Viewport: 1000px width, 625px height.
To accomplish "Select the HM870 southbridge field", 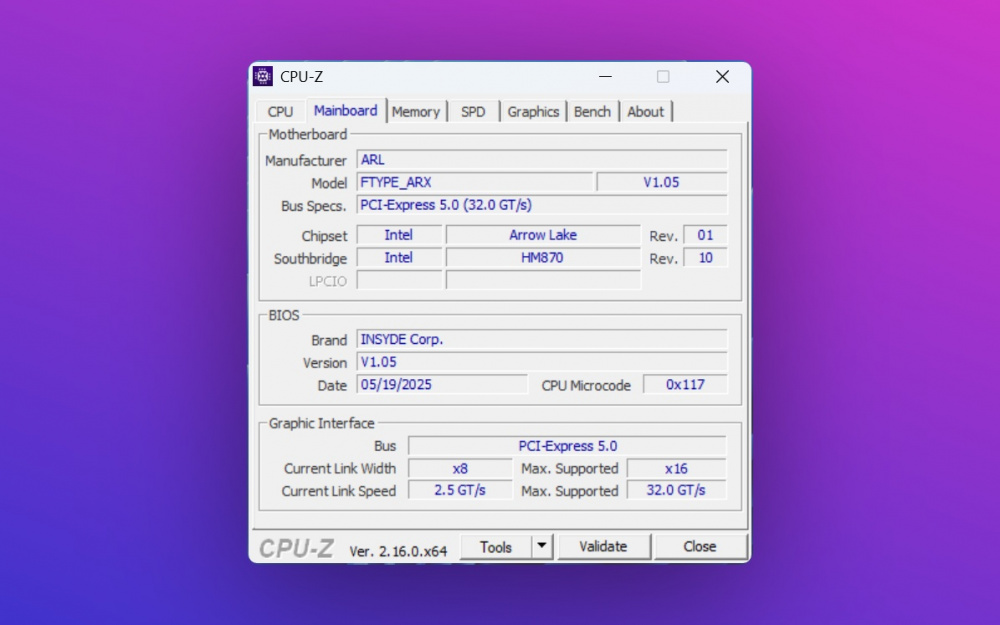I will click(543, 258).
